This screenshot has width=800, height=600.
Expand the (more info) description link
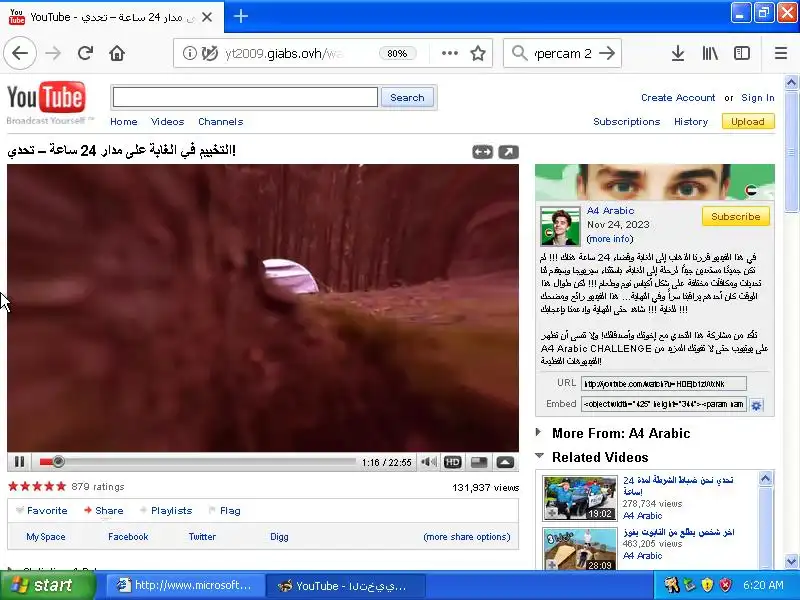pyautogui.click(x=610, y=239)
